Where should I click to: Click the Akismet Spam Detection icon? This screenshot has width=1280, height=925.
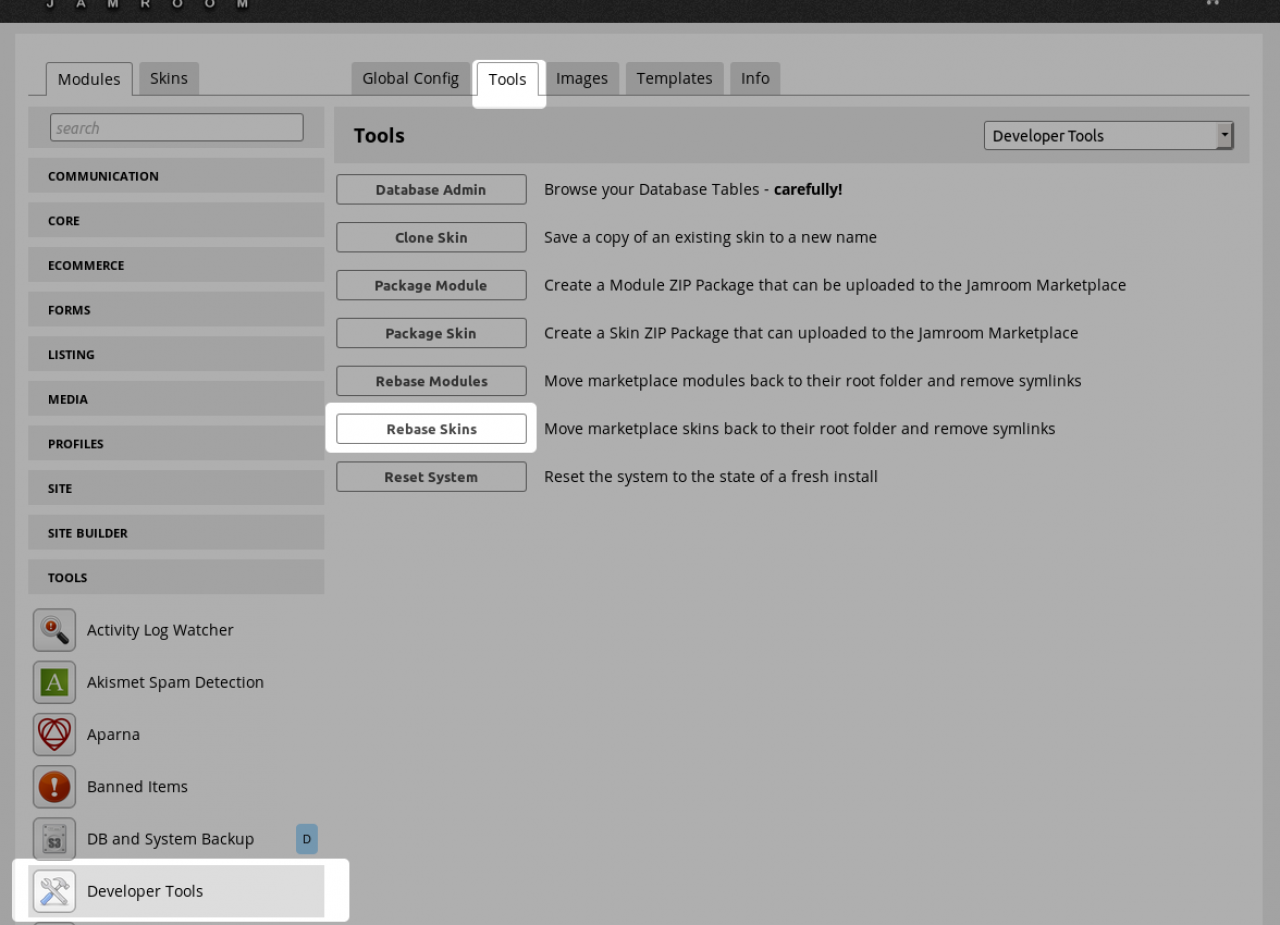54,682
